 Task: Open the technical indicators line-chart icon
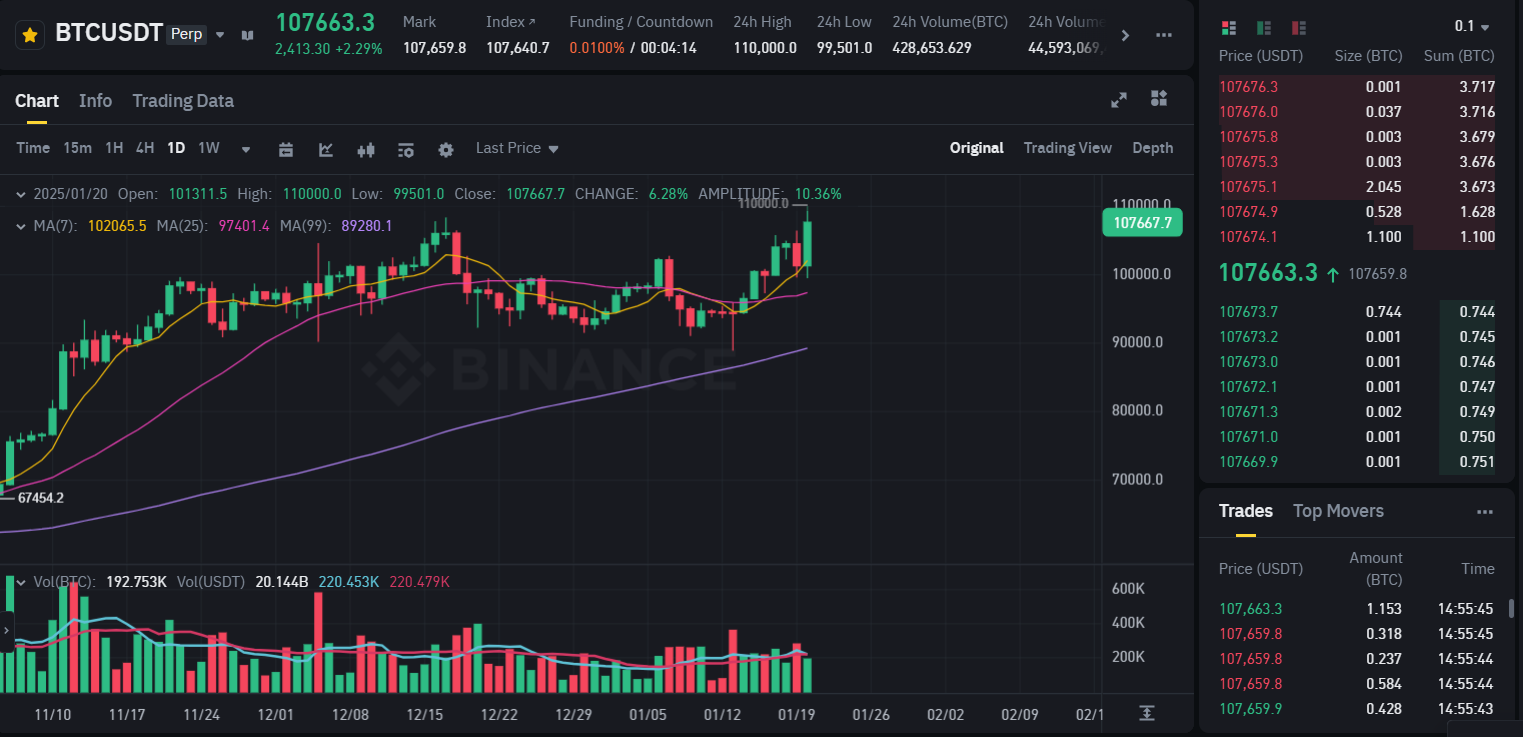click(326, 150)
